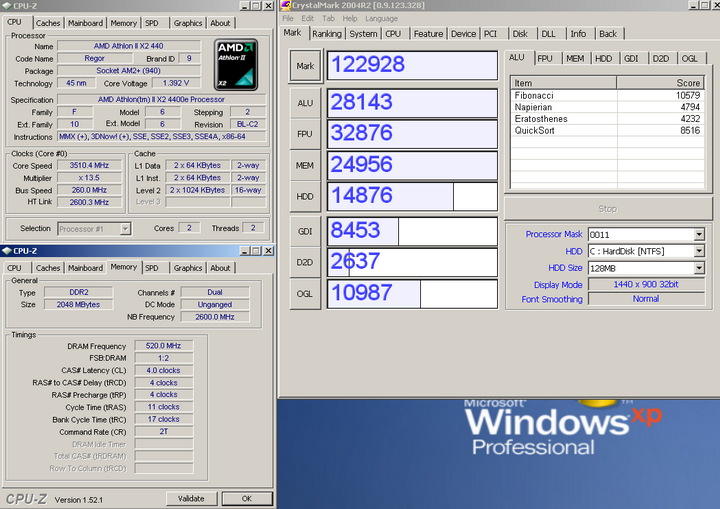
Task: Open Memory tab in upper CPU-Z window
Action: [x=124, y=23]
